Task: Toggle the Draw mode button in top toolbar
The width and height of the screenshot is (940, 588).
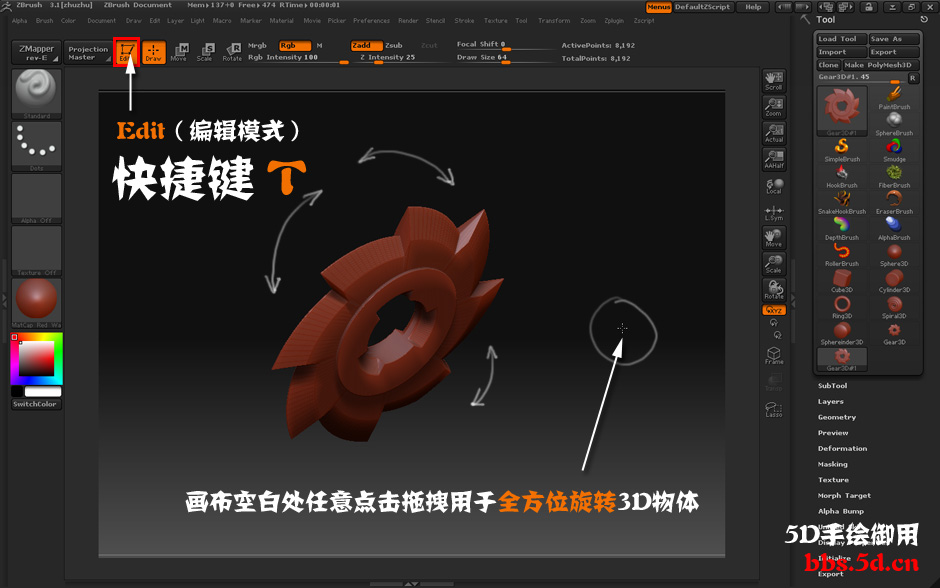Action: coord(153,52)
